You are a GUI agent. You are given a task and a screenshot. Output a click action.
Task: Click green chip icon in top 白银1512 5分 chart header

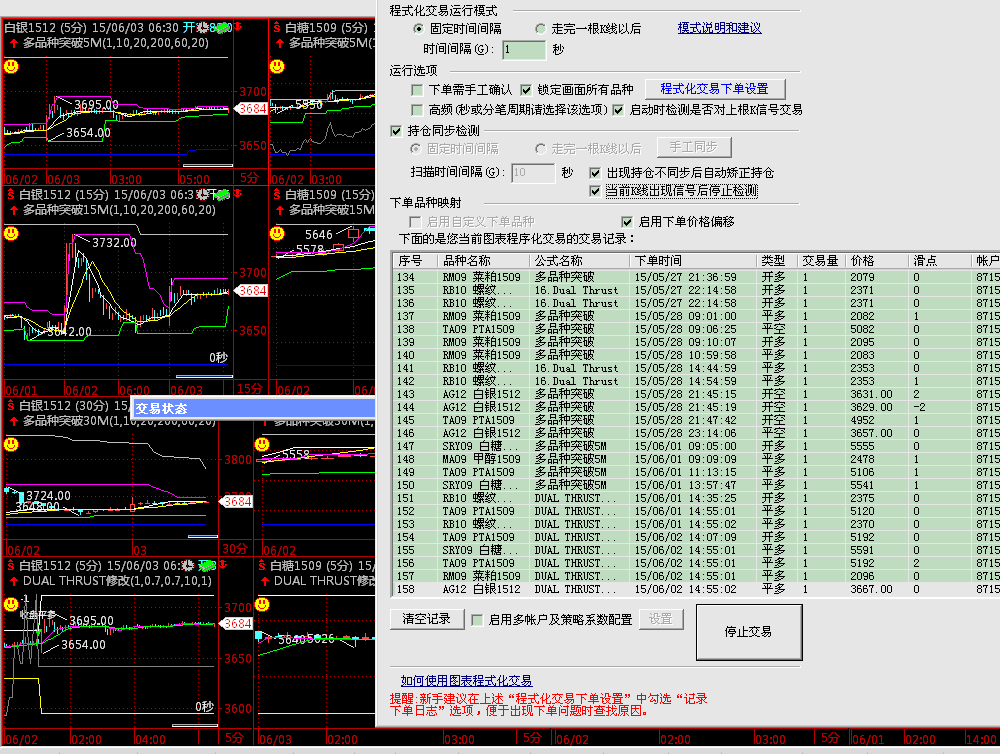[x=222, y=27]
